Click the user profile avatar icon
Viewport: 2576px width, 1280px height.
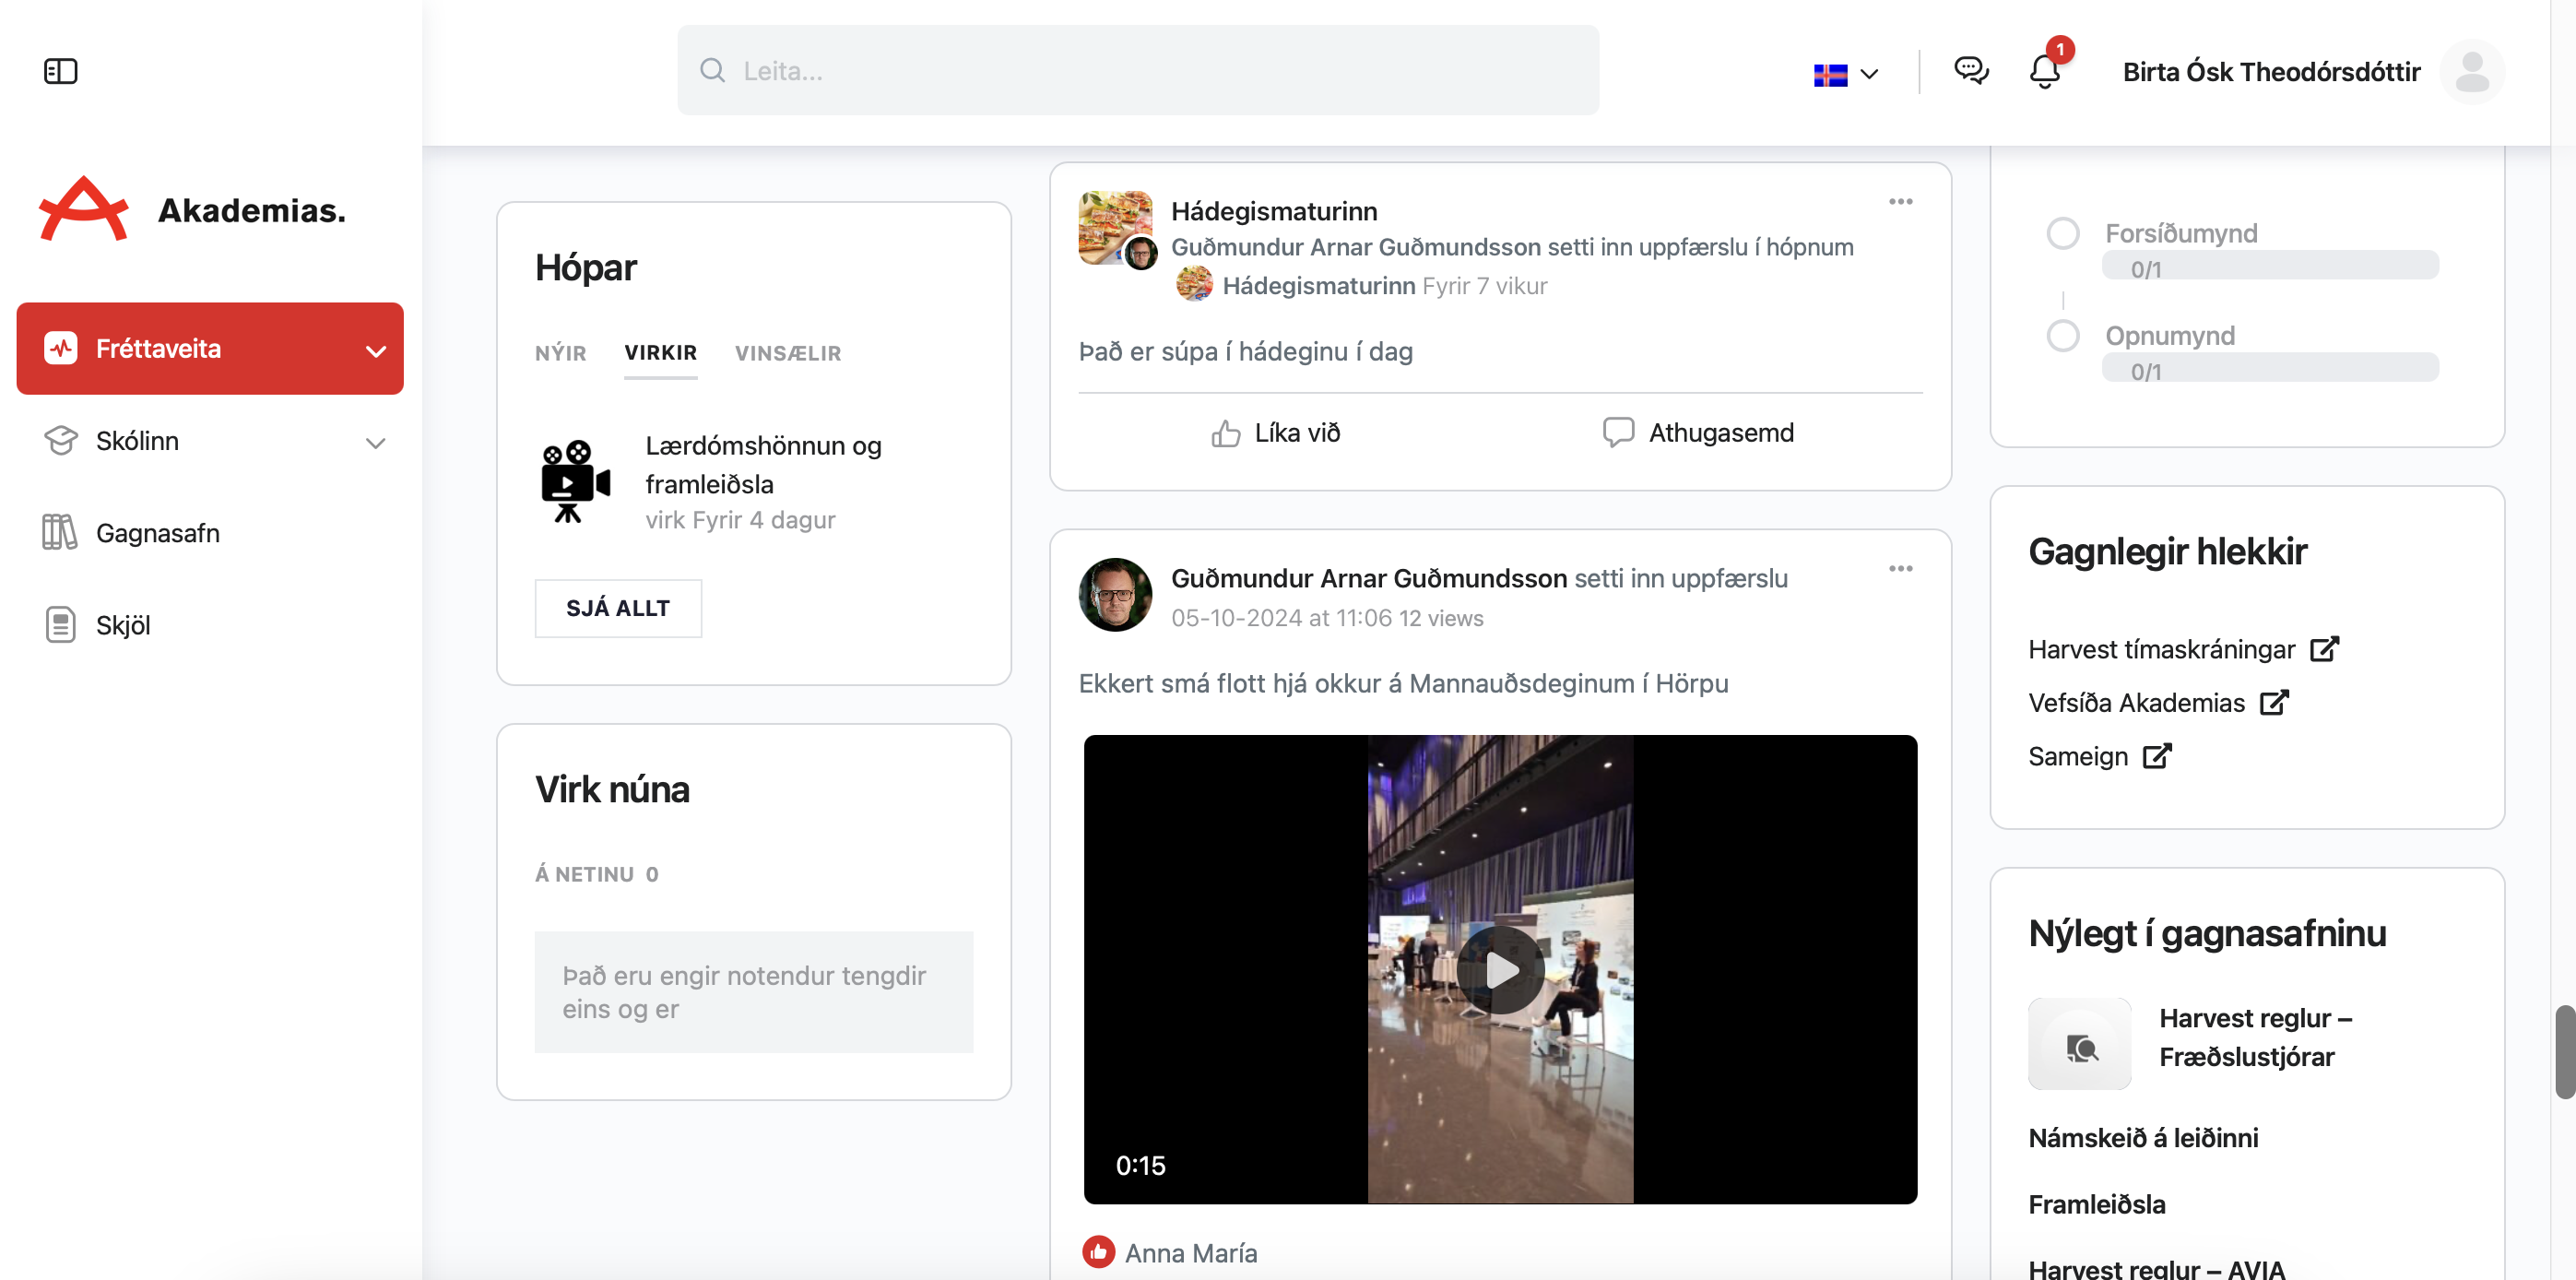[2471, 72]
